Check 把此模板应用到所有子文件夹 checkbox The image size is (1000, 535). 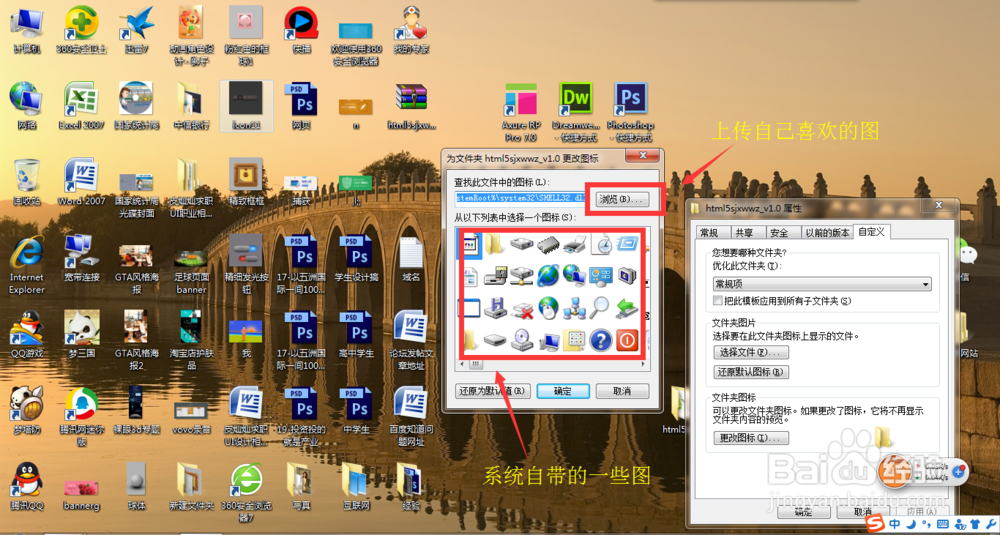[719, 300]
